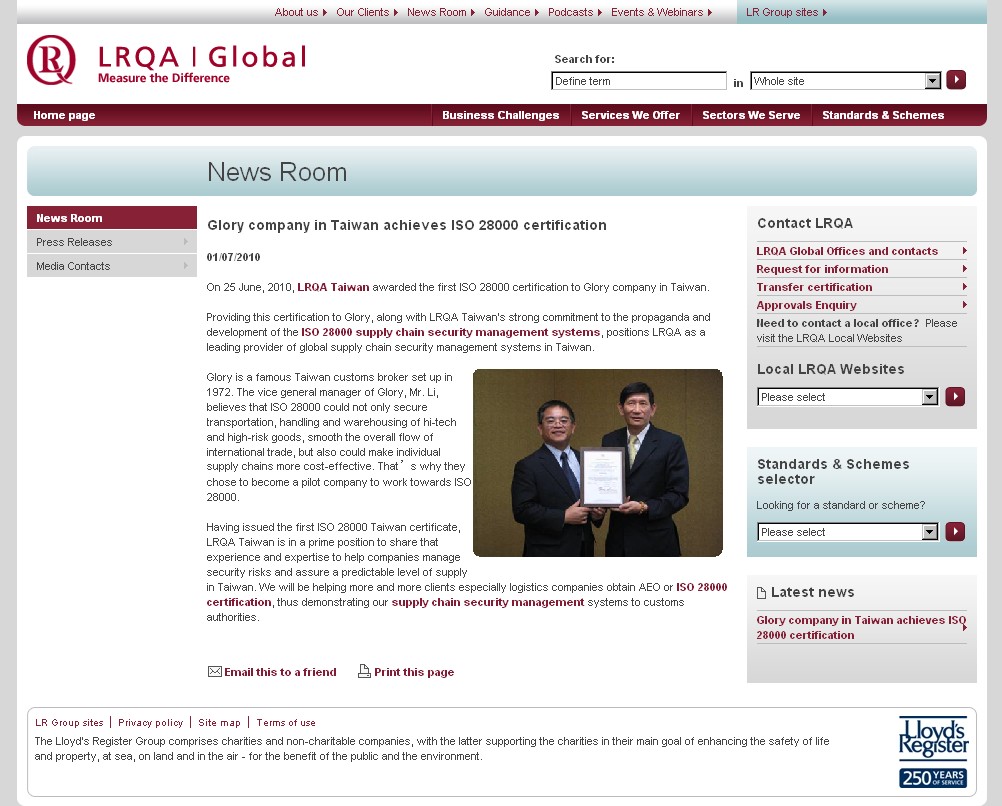Screen dimensions: 1002x806
Task: Click the arrow on Press Releases row
Action: pos(185,242)
